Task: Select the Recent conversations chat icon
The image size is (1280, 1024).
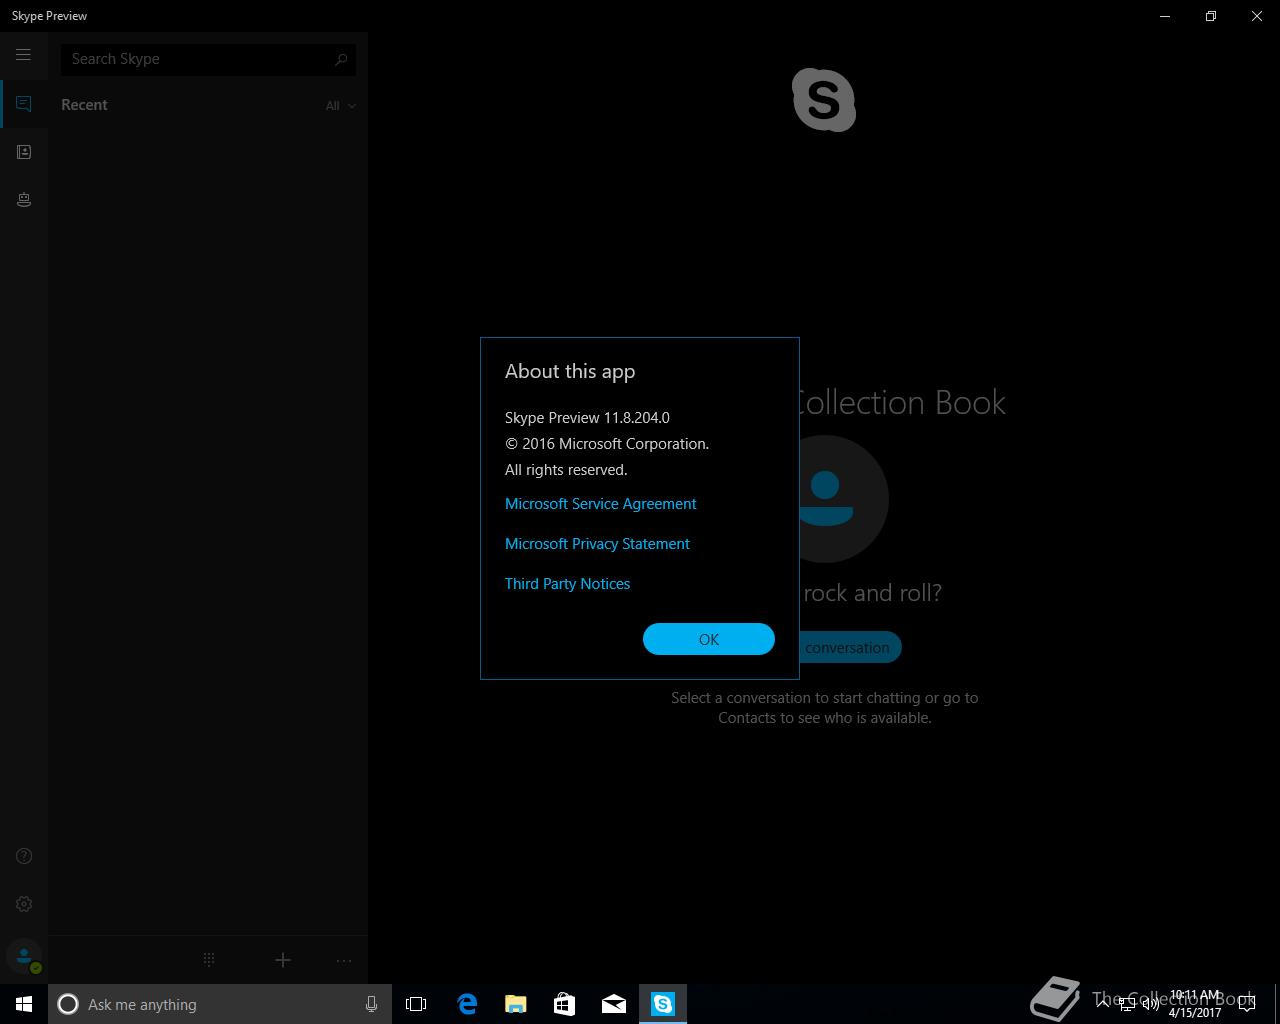Action: coord(24,104)
